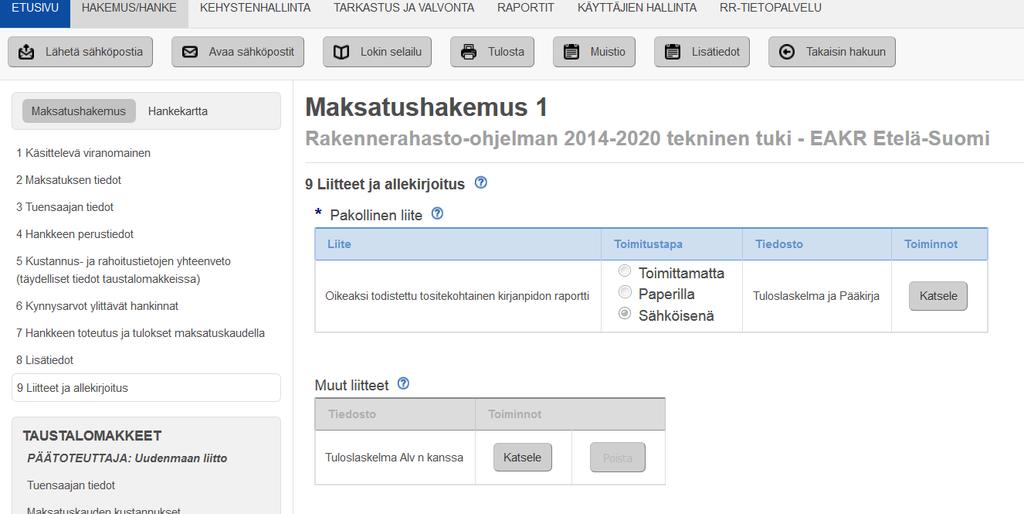
Task: Click the notepad icon on Muistio
Action: pyautogui.click(x=571, y=52)
